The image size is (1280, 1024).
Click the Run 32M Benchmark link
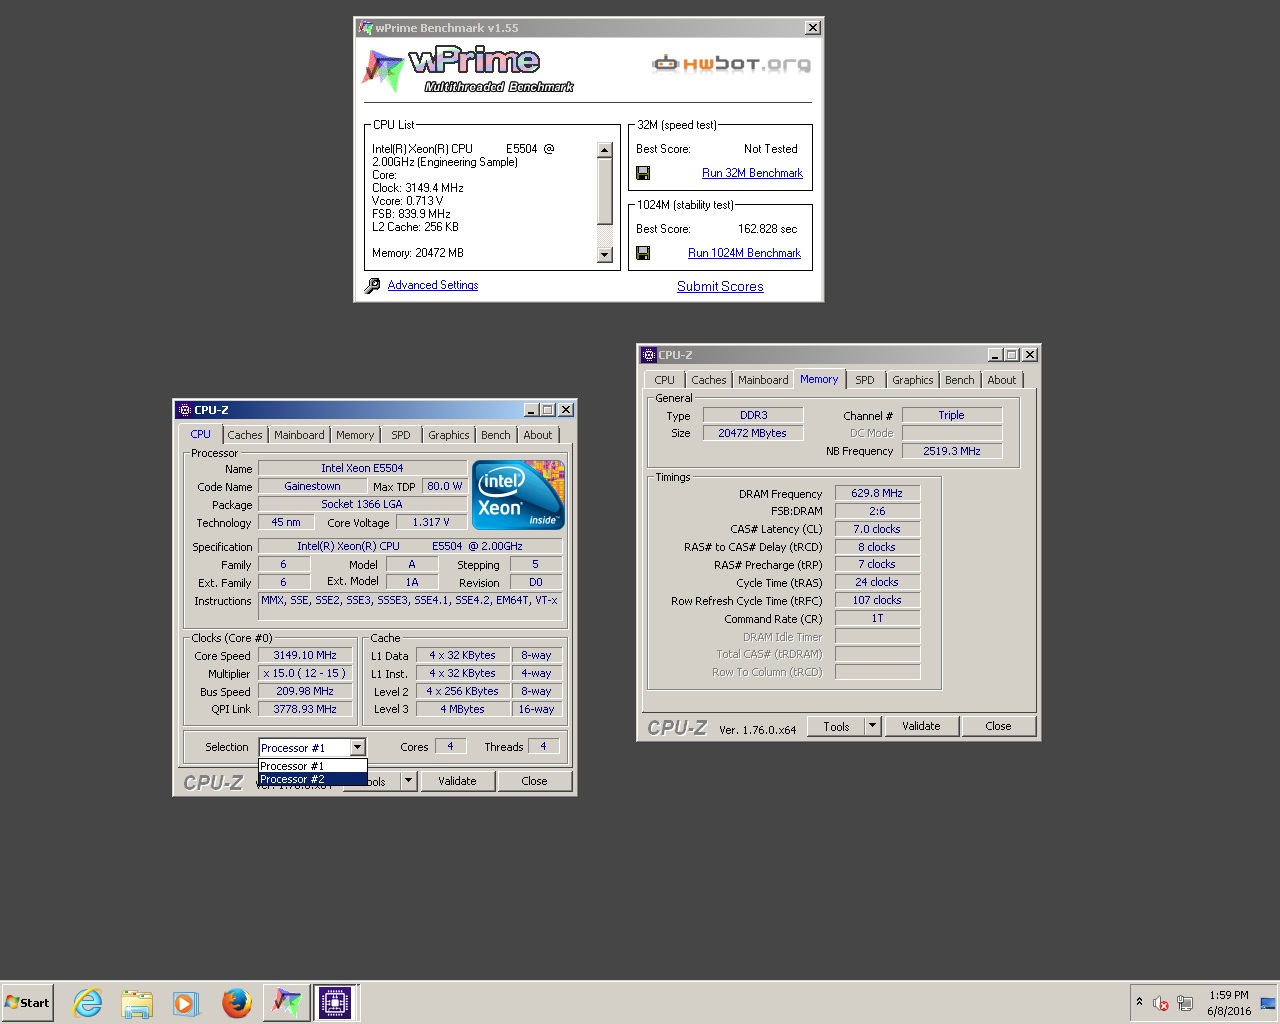[752, 173]
